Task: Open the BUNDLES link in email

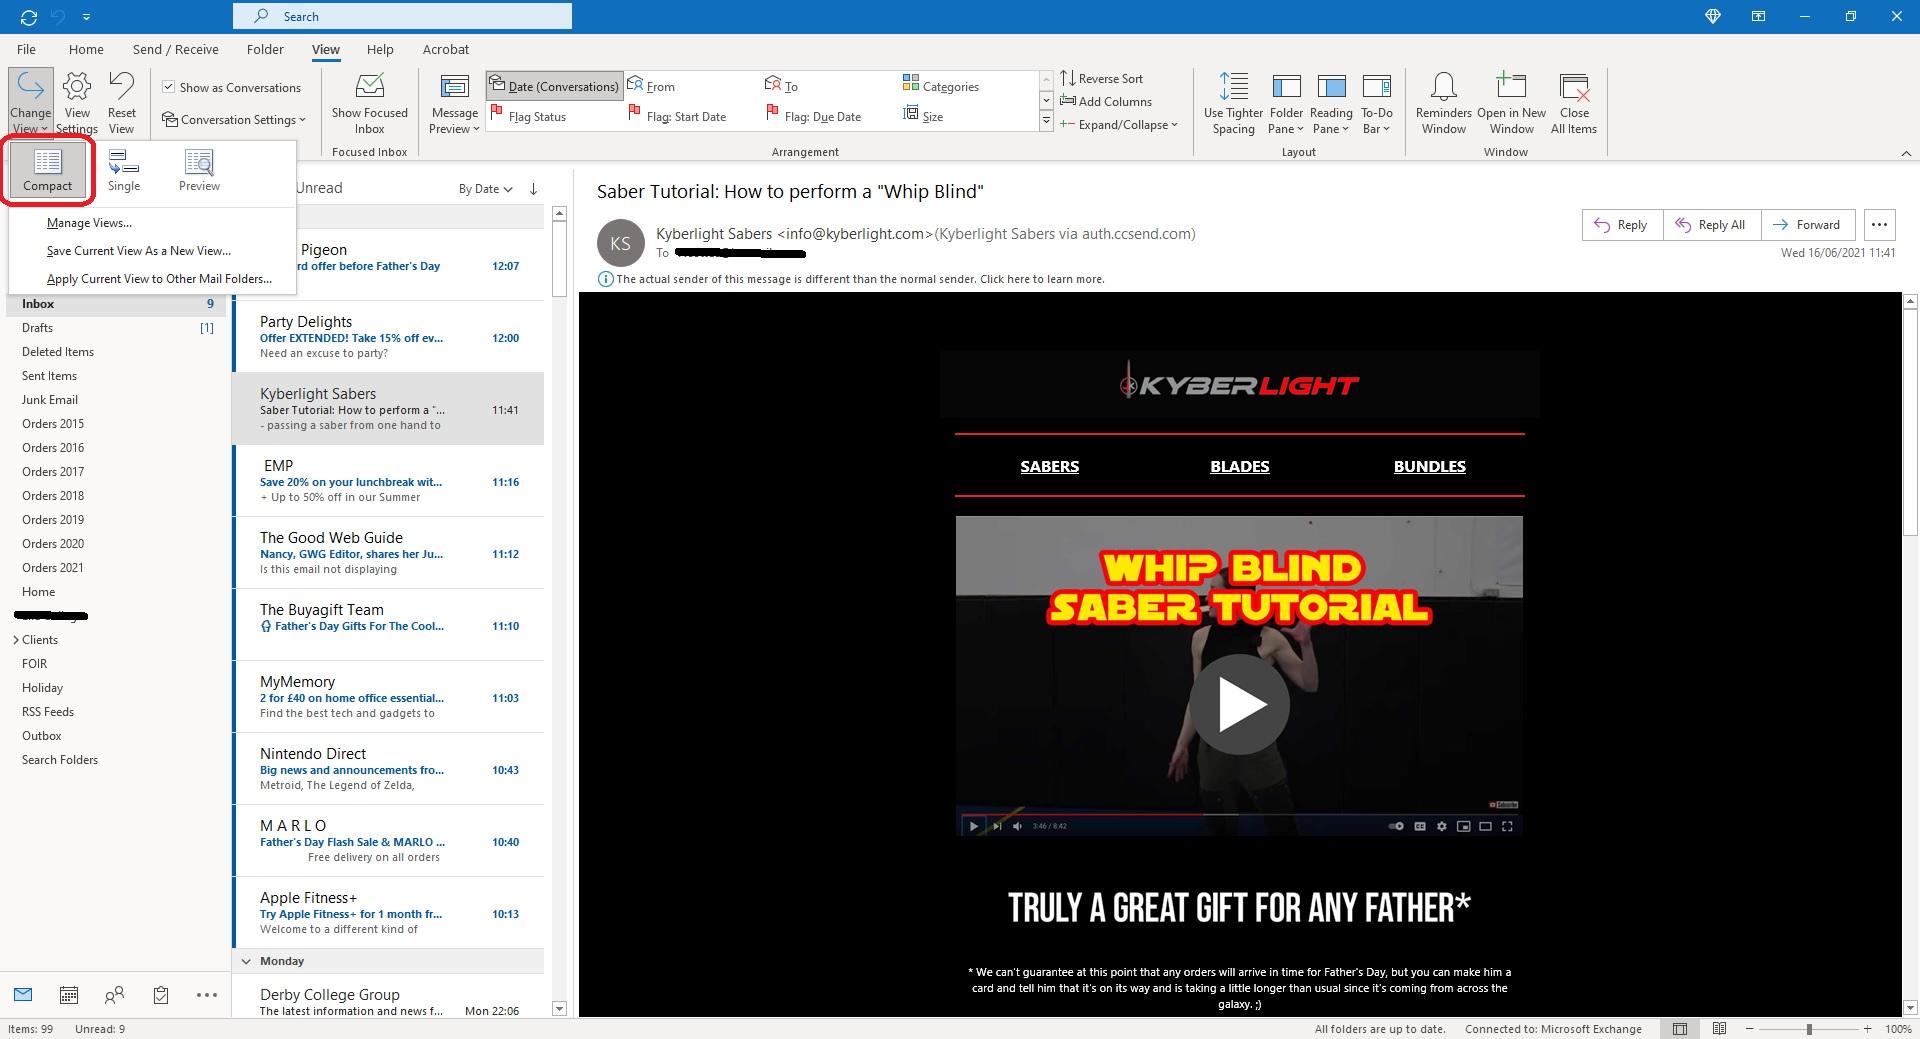Action: tap(1429, 466)
